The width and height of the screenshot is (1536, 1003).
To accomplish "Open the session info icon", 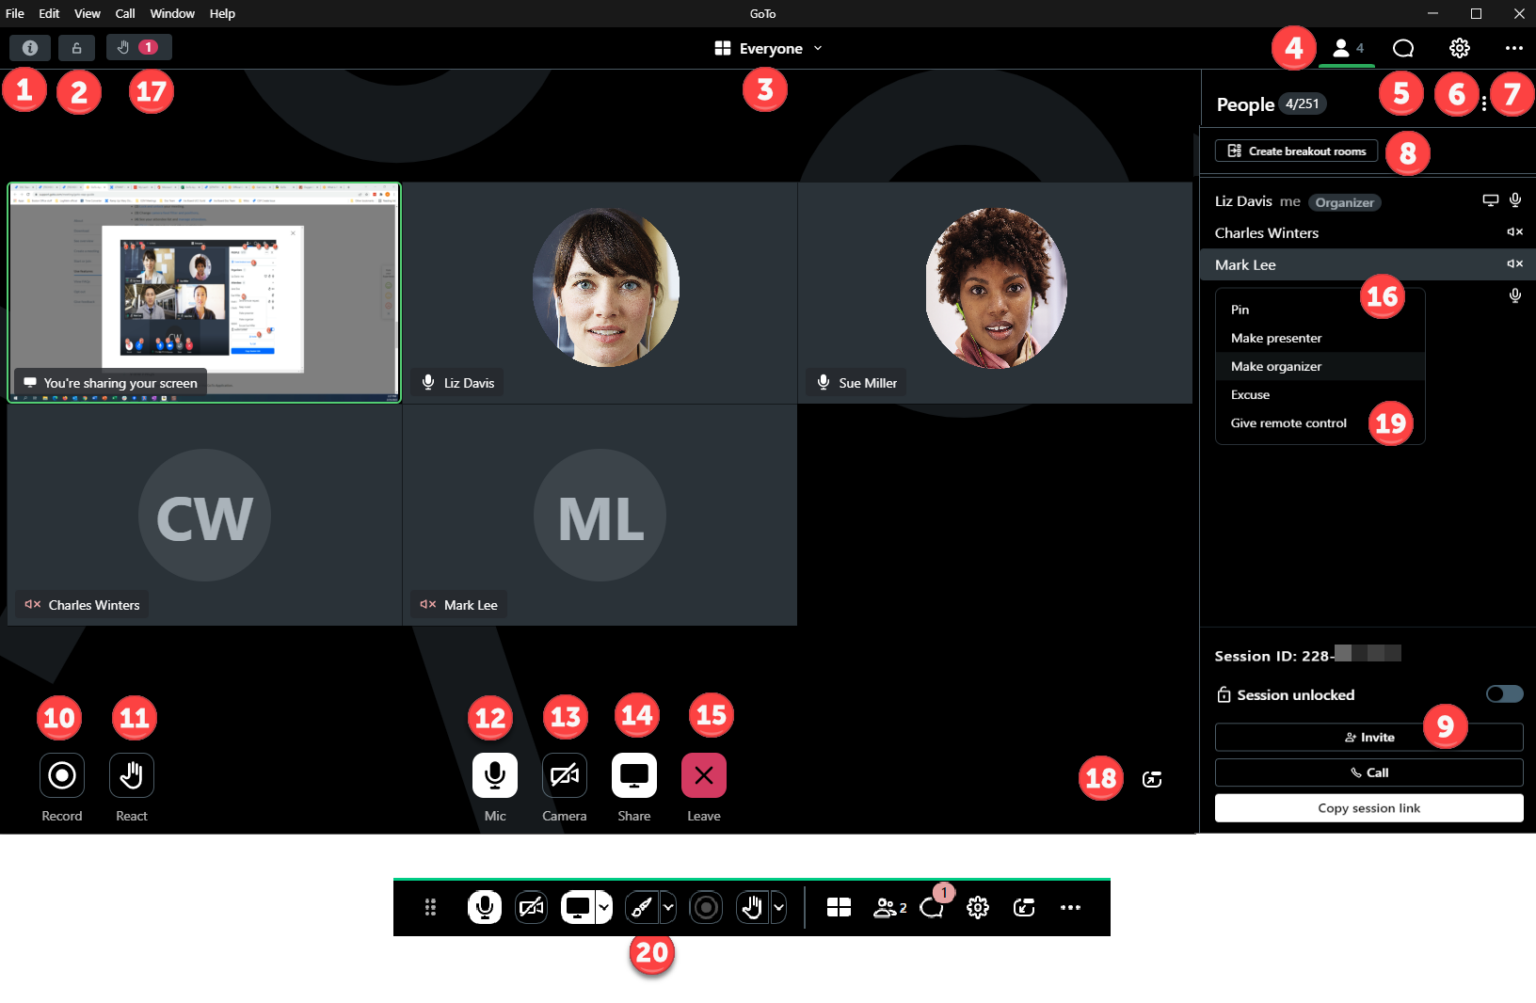I will tap(29, 47).
